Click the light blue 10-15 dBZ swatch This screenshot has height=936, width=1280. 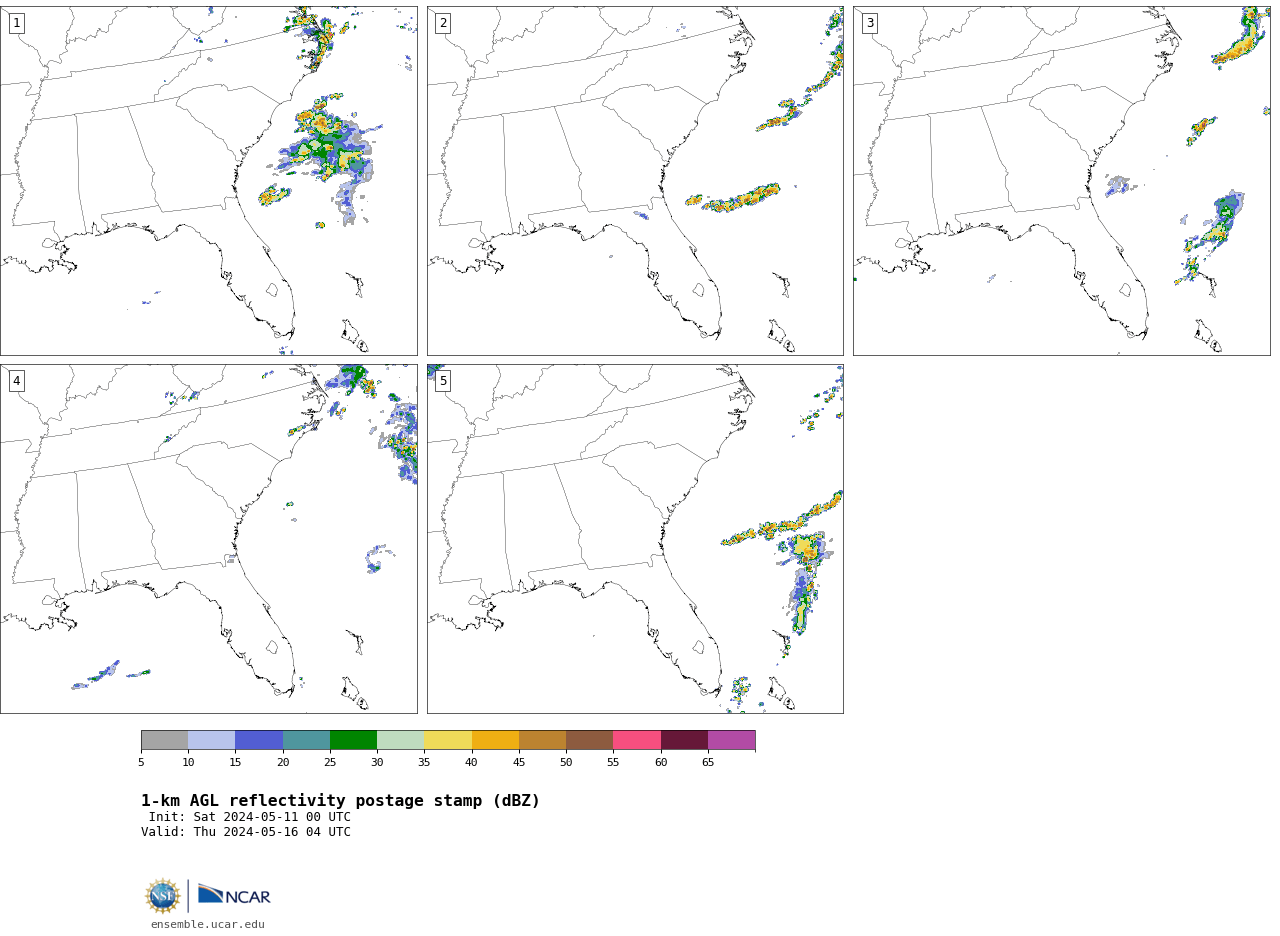click(212, 740)
